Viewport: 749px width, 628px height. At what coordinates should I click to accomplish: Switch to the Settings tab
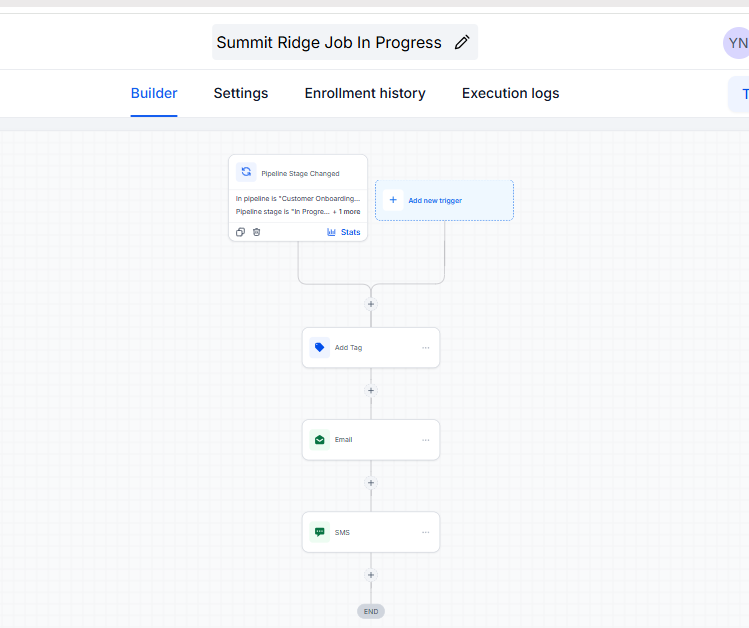click(x=241, y=93)
